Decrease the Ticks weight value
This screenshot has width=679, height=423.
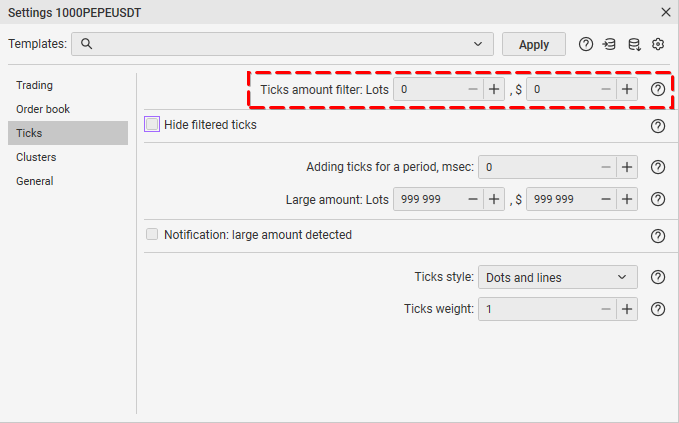tap(606, 309)
